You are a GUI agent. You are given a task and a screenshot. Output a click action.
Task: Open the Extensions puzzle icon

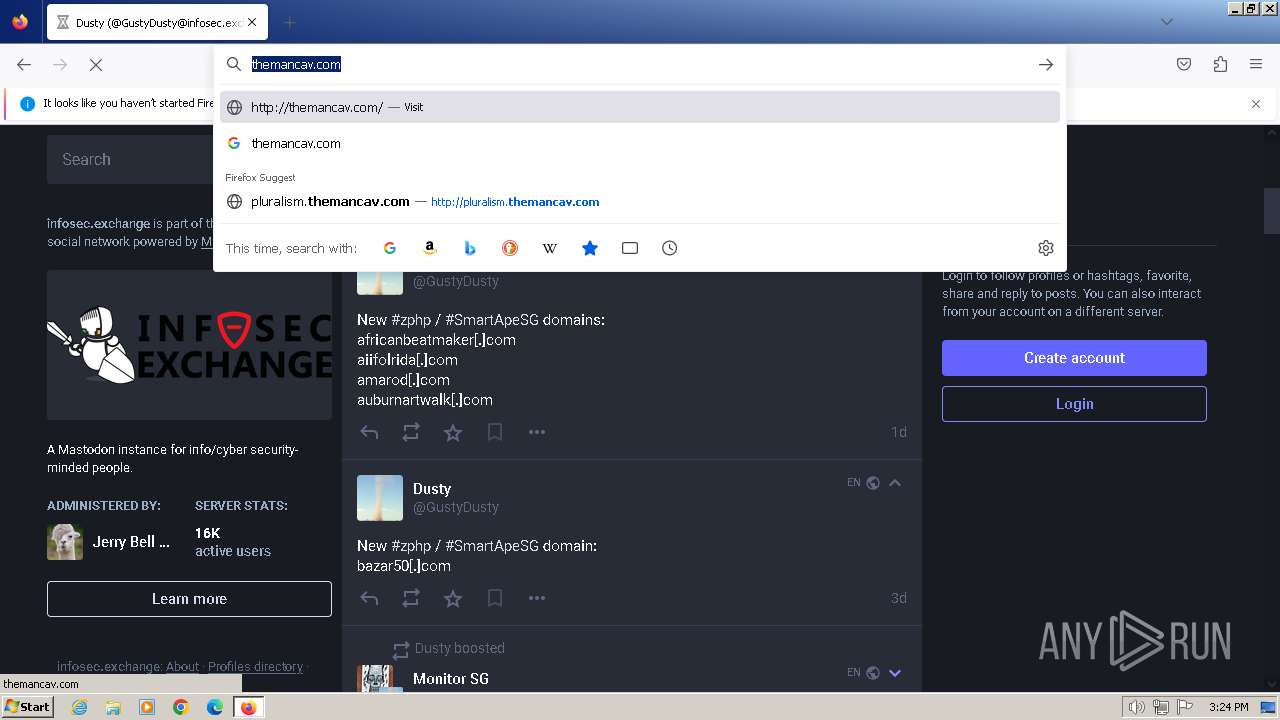1220,64
